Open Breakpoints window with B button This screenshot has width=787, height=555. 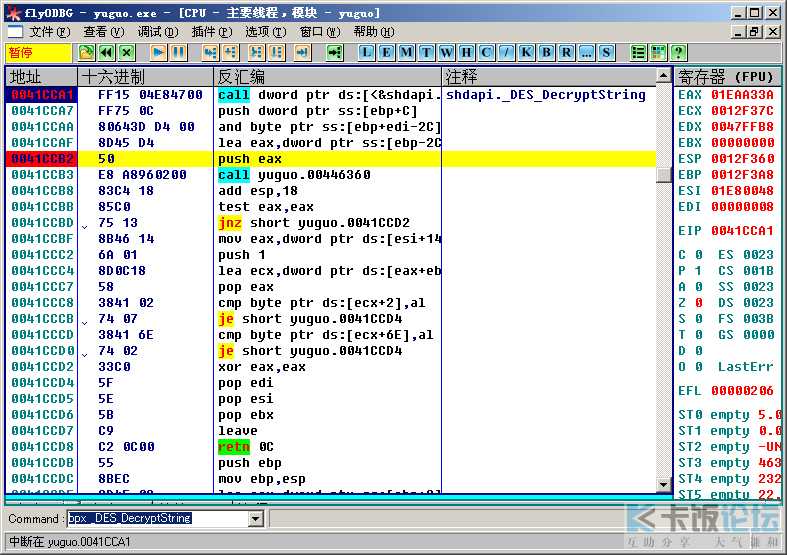click(x=547, y=53)
